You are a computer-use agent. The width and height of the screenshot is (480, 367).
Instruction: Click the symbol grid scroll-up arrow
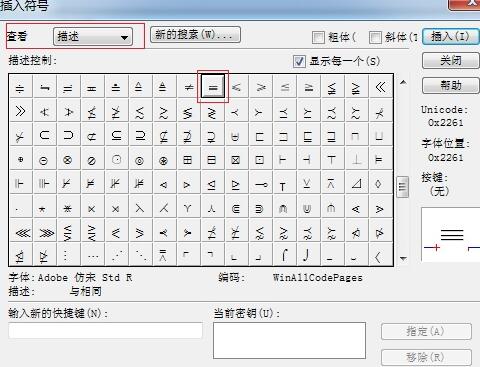pos(403,82)
